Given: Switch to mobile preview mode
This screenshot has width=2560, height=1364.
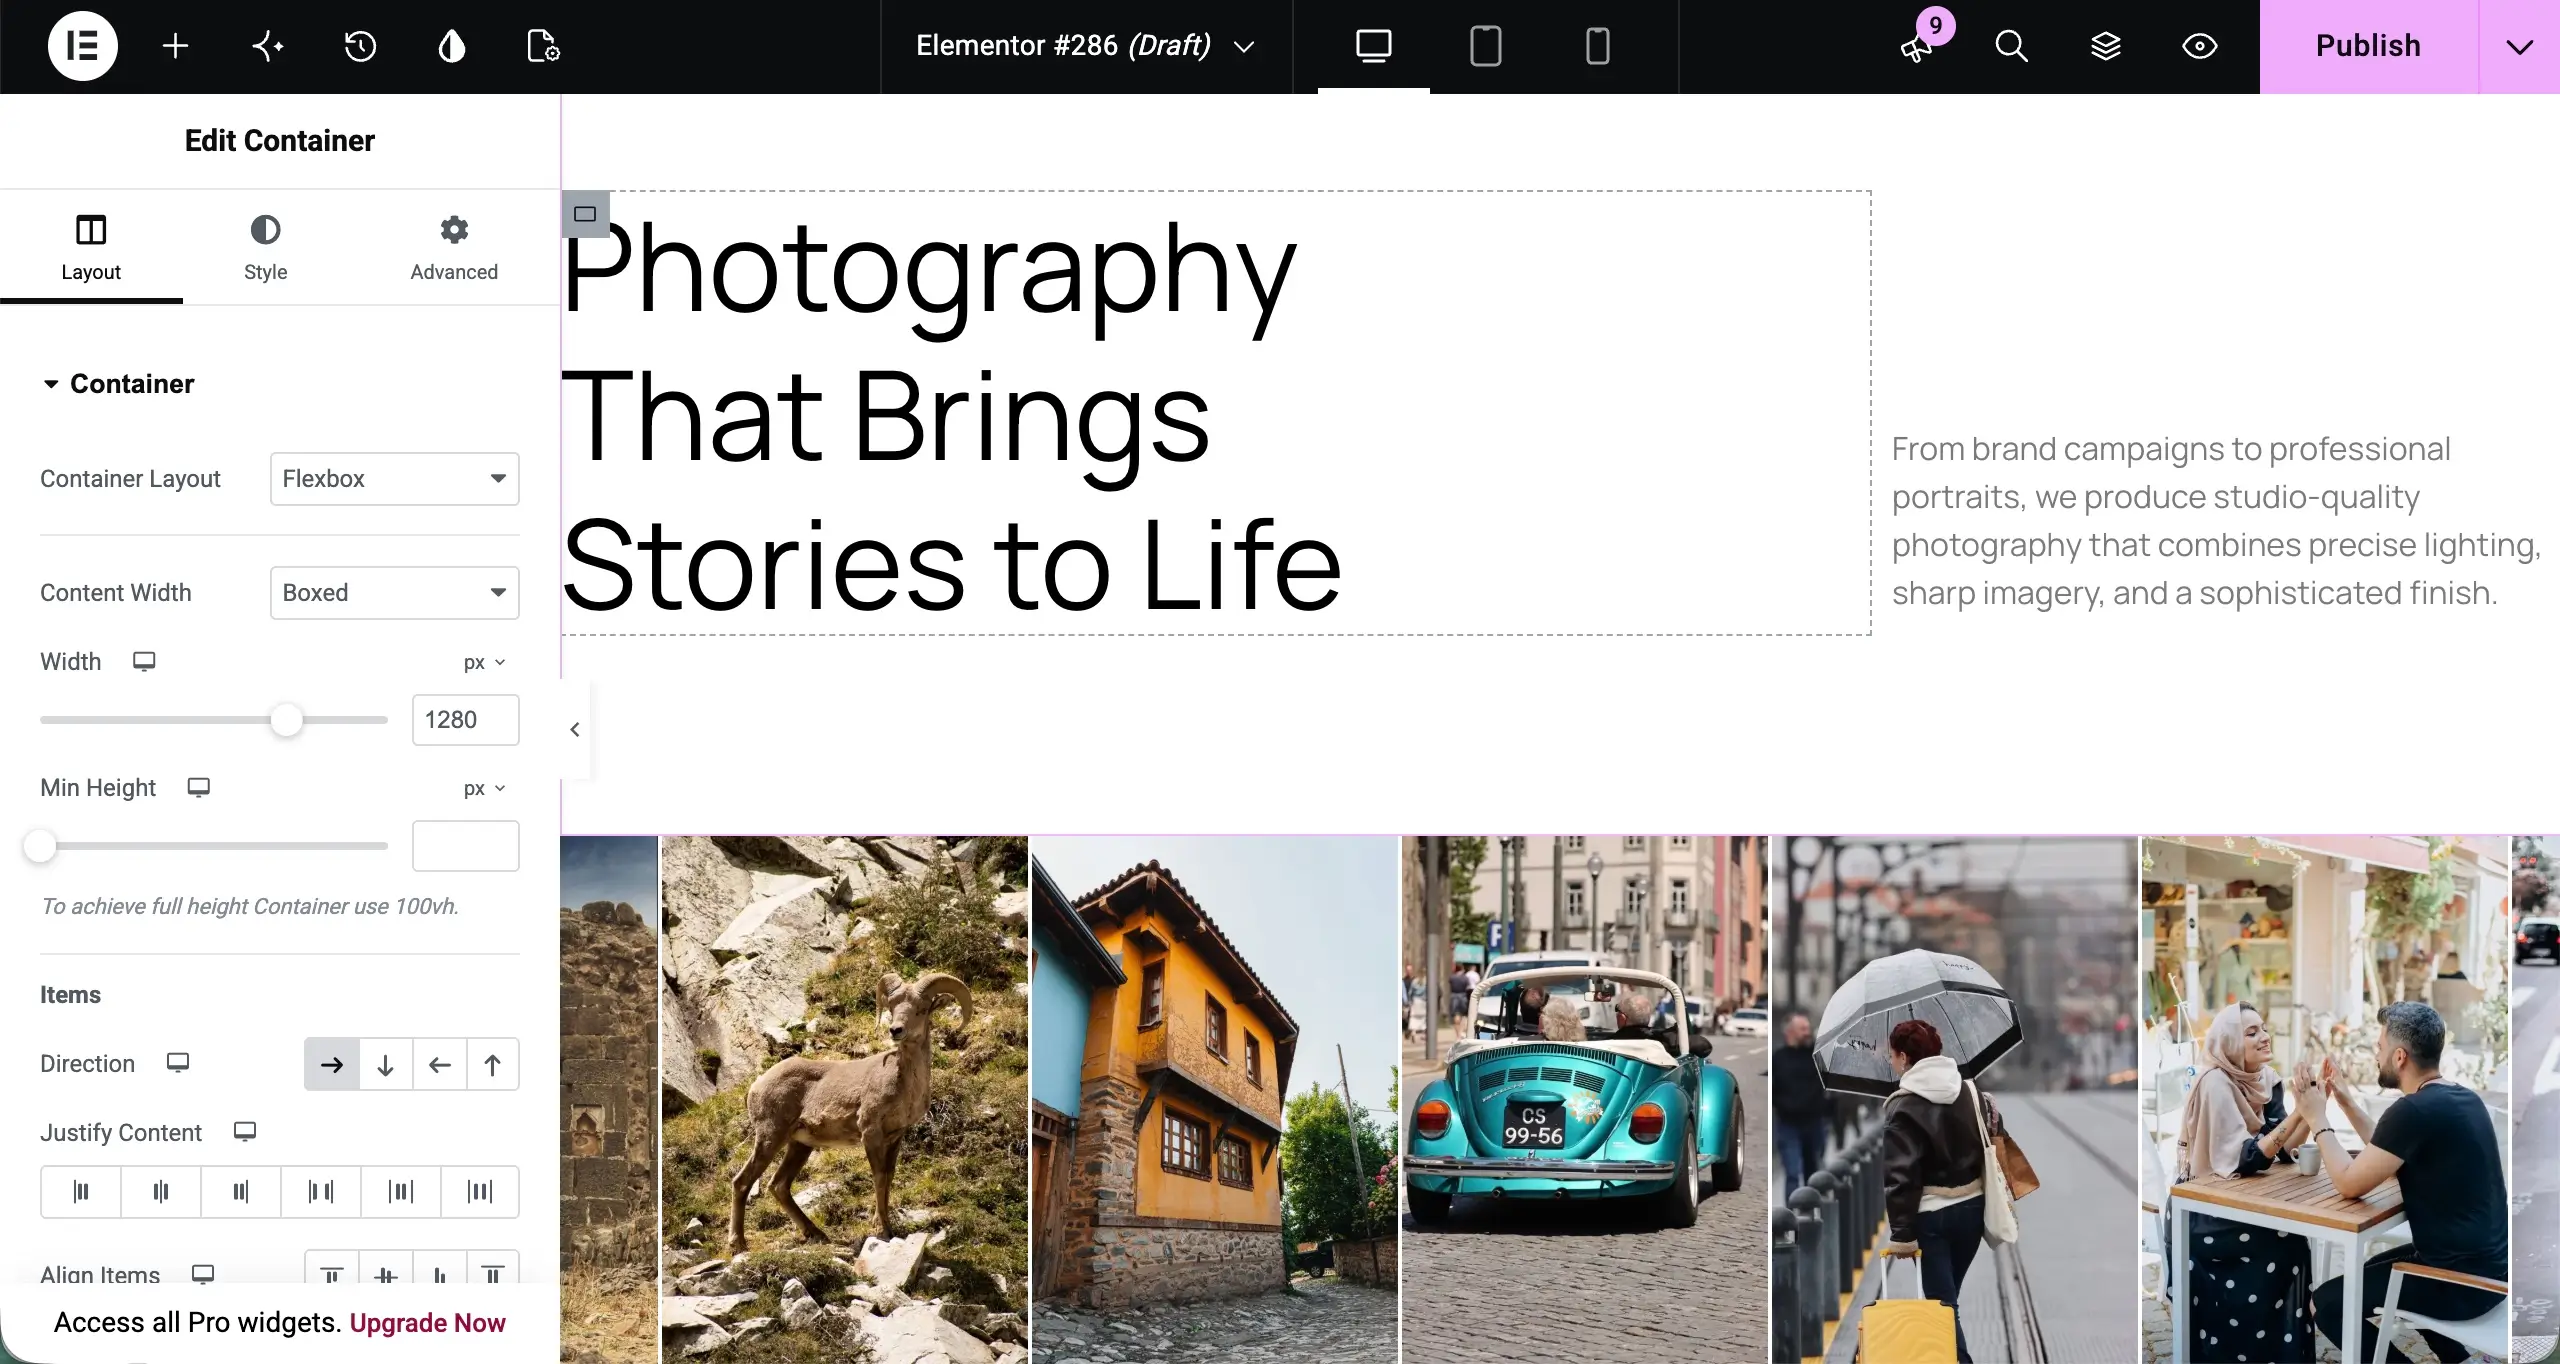Looking at the screenshot, I should click(1598, 46).
